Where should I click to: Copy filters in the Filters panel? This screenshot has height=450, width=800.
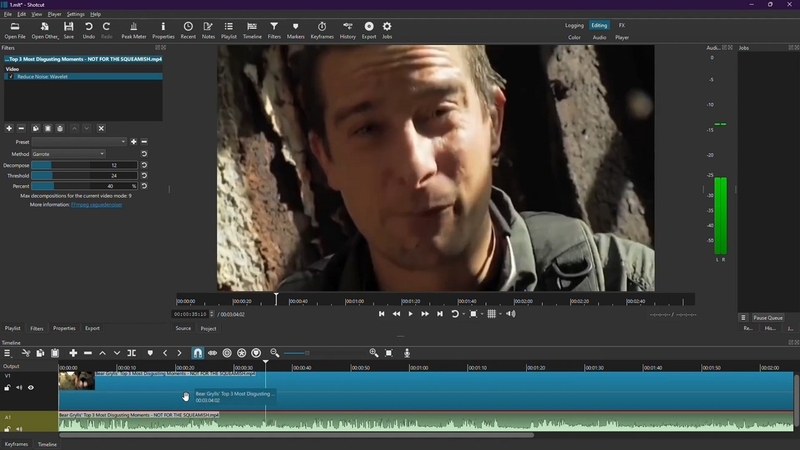pos(35,128)
